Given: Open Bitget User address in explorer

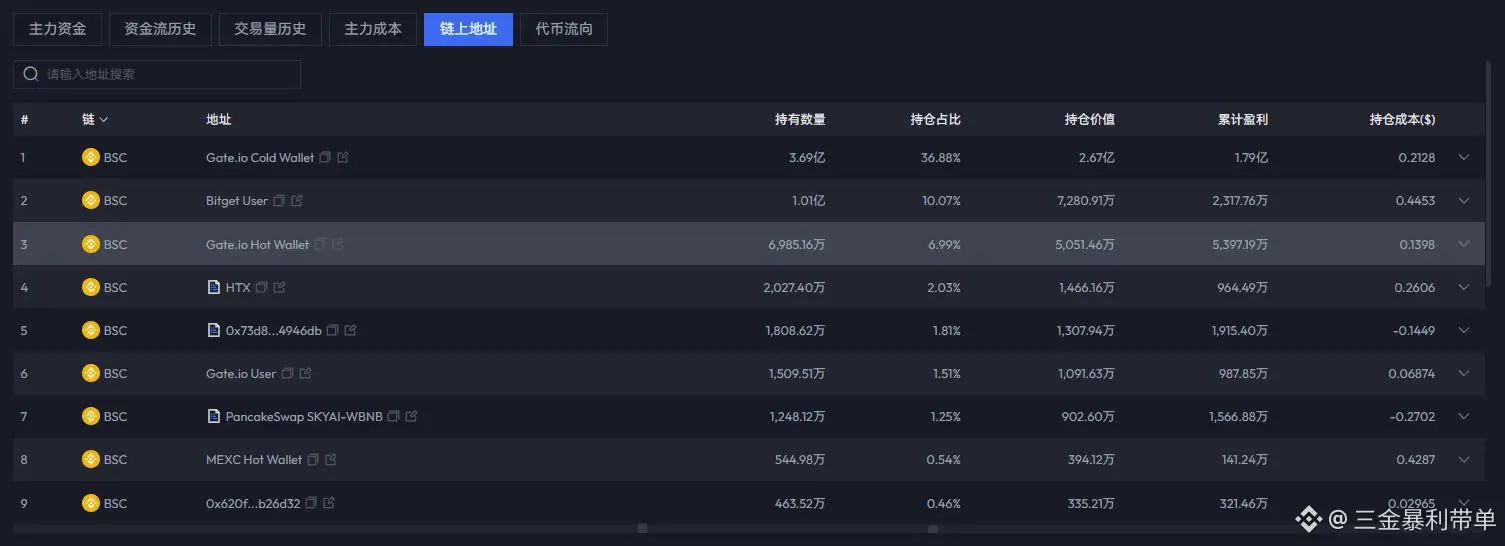Looking at the screenshot, I should pos(297,201).
